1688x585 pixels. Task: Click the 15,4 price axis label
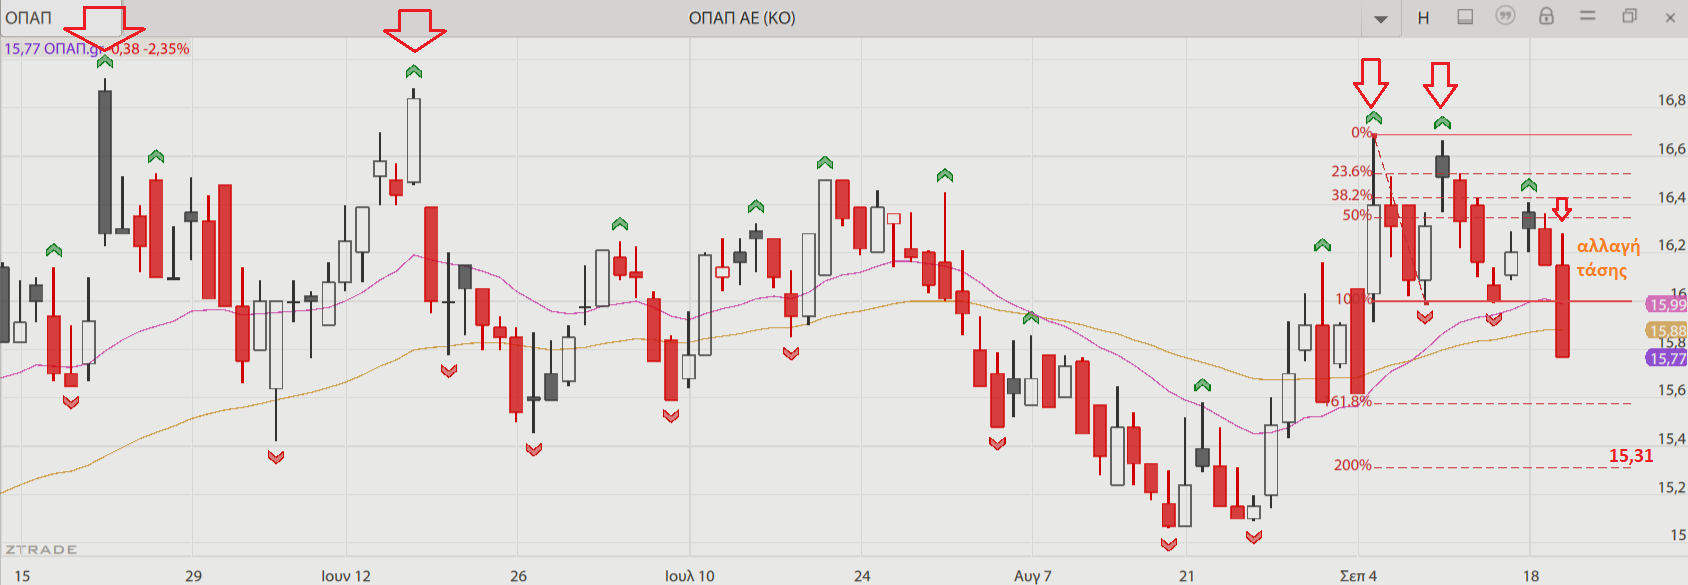click(1672, 439)
